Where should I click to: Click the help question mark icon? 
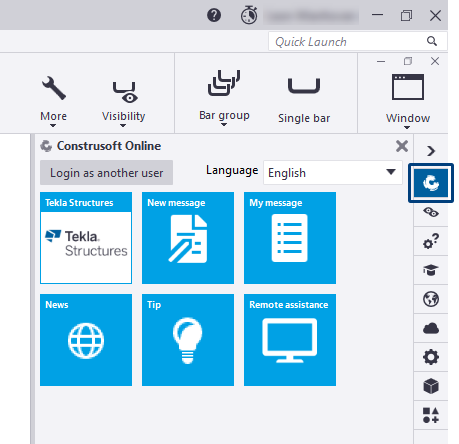(214, 15)
